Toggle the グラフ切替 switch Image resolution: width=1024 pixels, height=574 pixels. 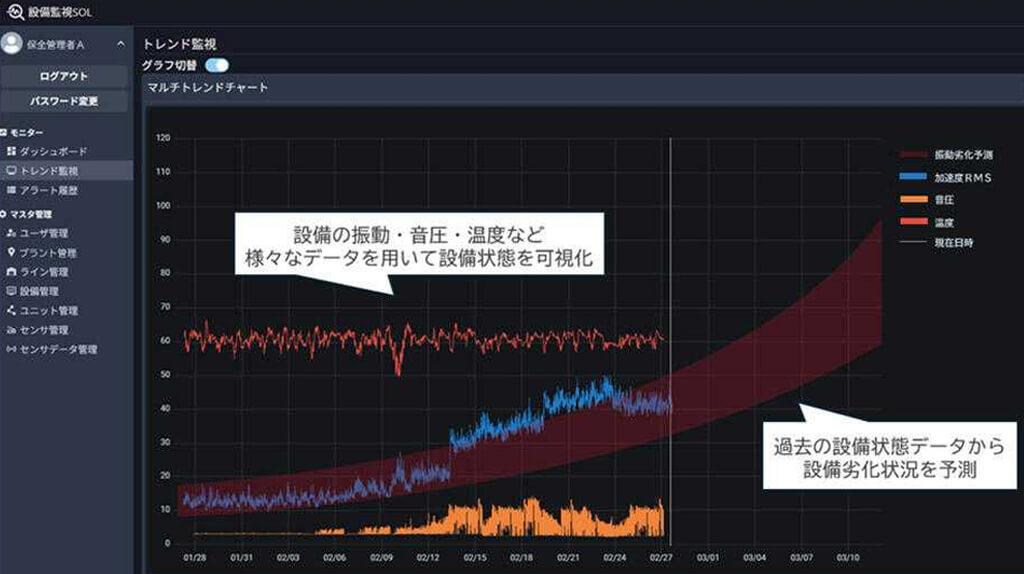(217, 65)
